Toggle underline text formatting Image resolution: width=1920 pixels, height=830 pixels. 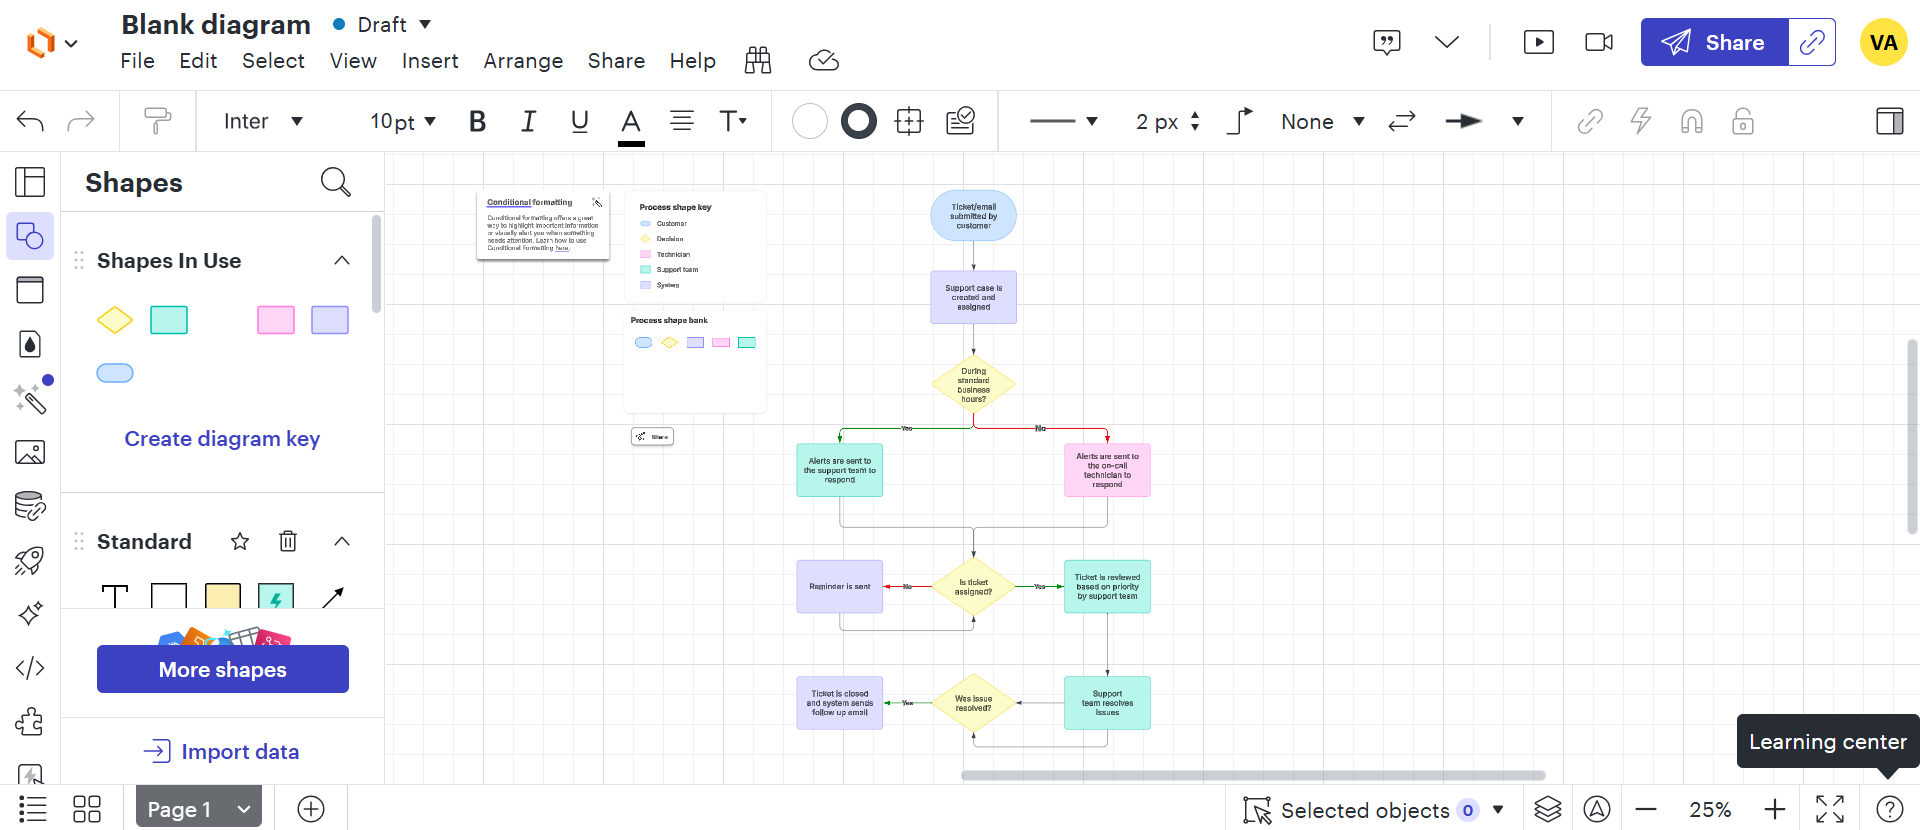click(579, 122)
